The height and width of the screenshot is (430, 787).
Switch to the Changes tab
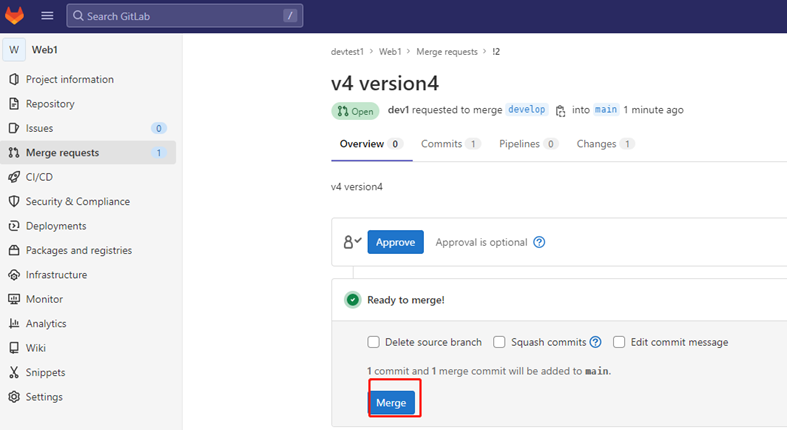tap(605, 144)
